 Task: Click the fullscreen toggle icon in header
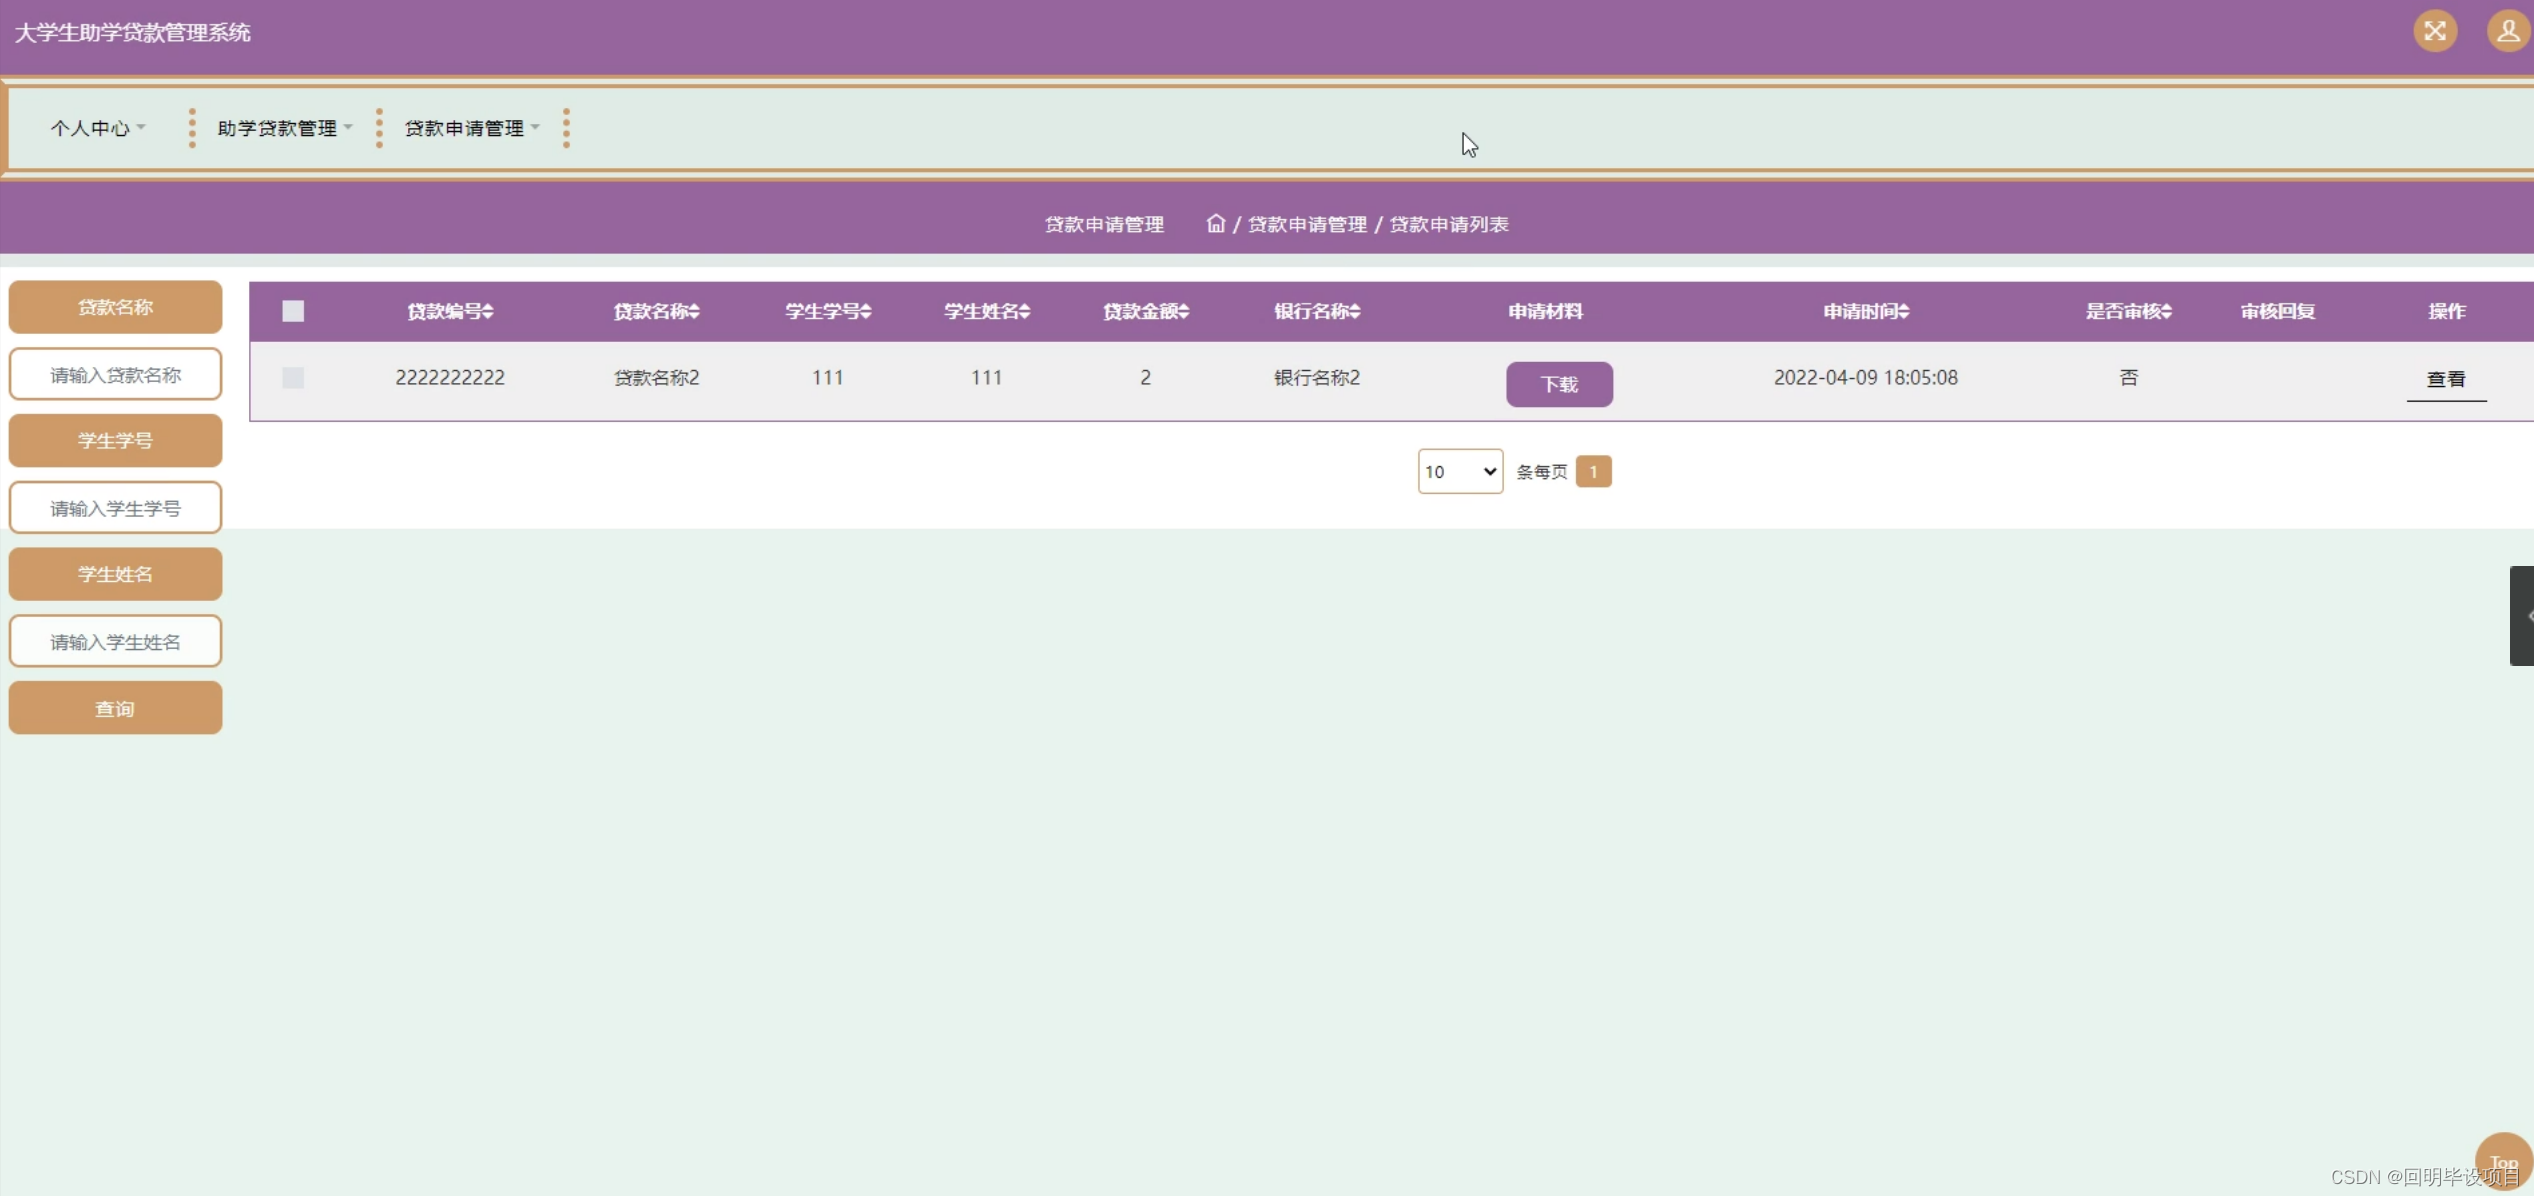(x=2435, y=31)
